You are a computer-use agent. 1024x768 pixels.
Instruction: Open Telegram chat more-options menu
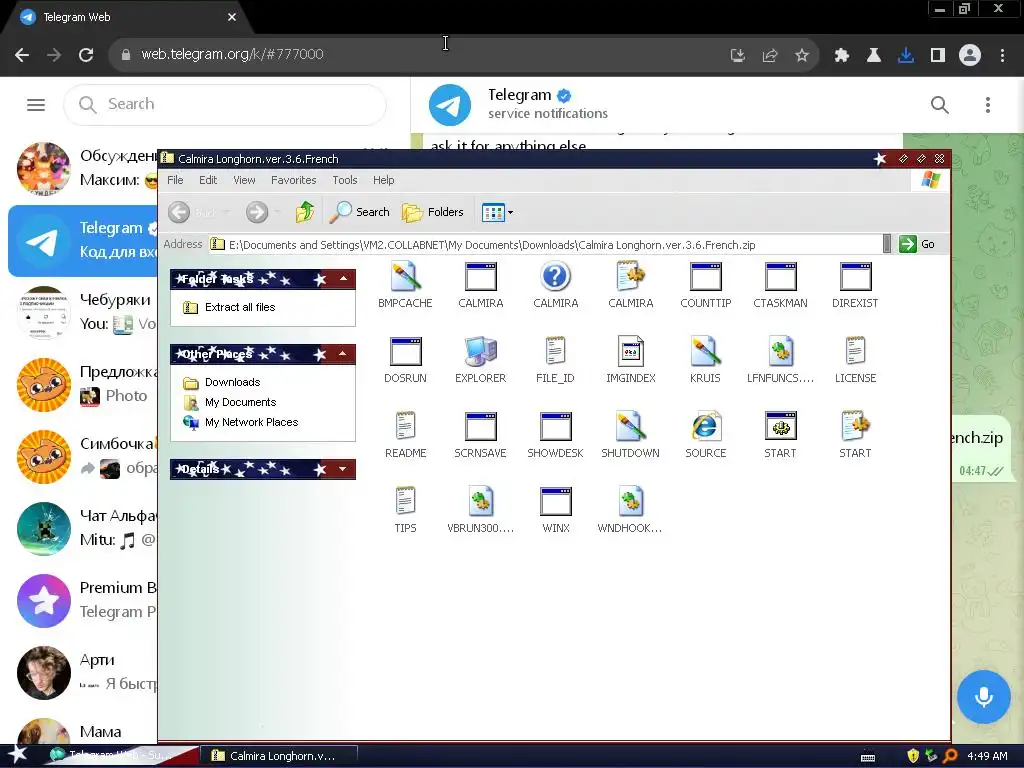tap(987, 104)
